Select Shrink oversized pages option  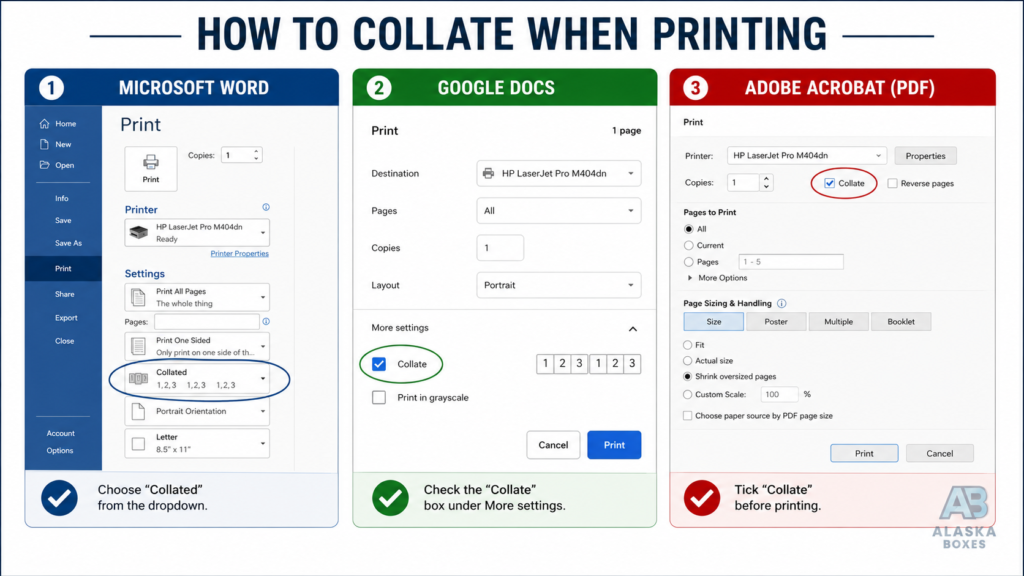(687, 376)
